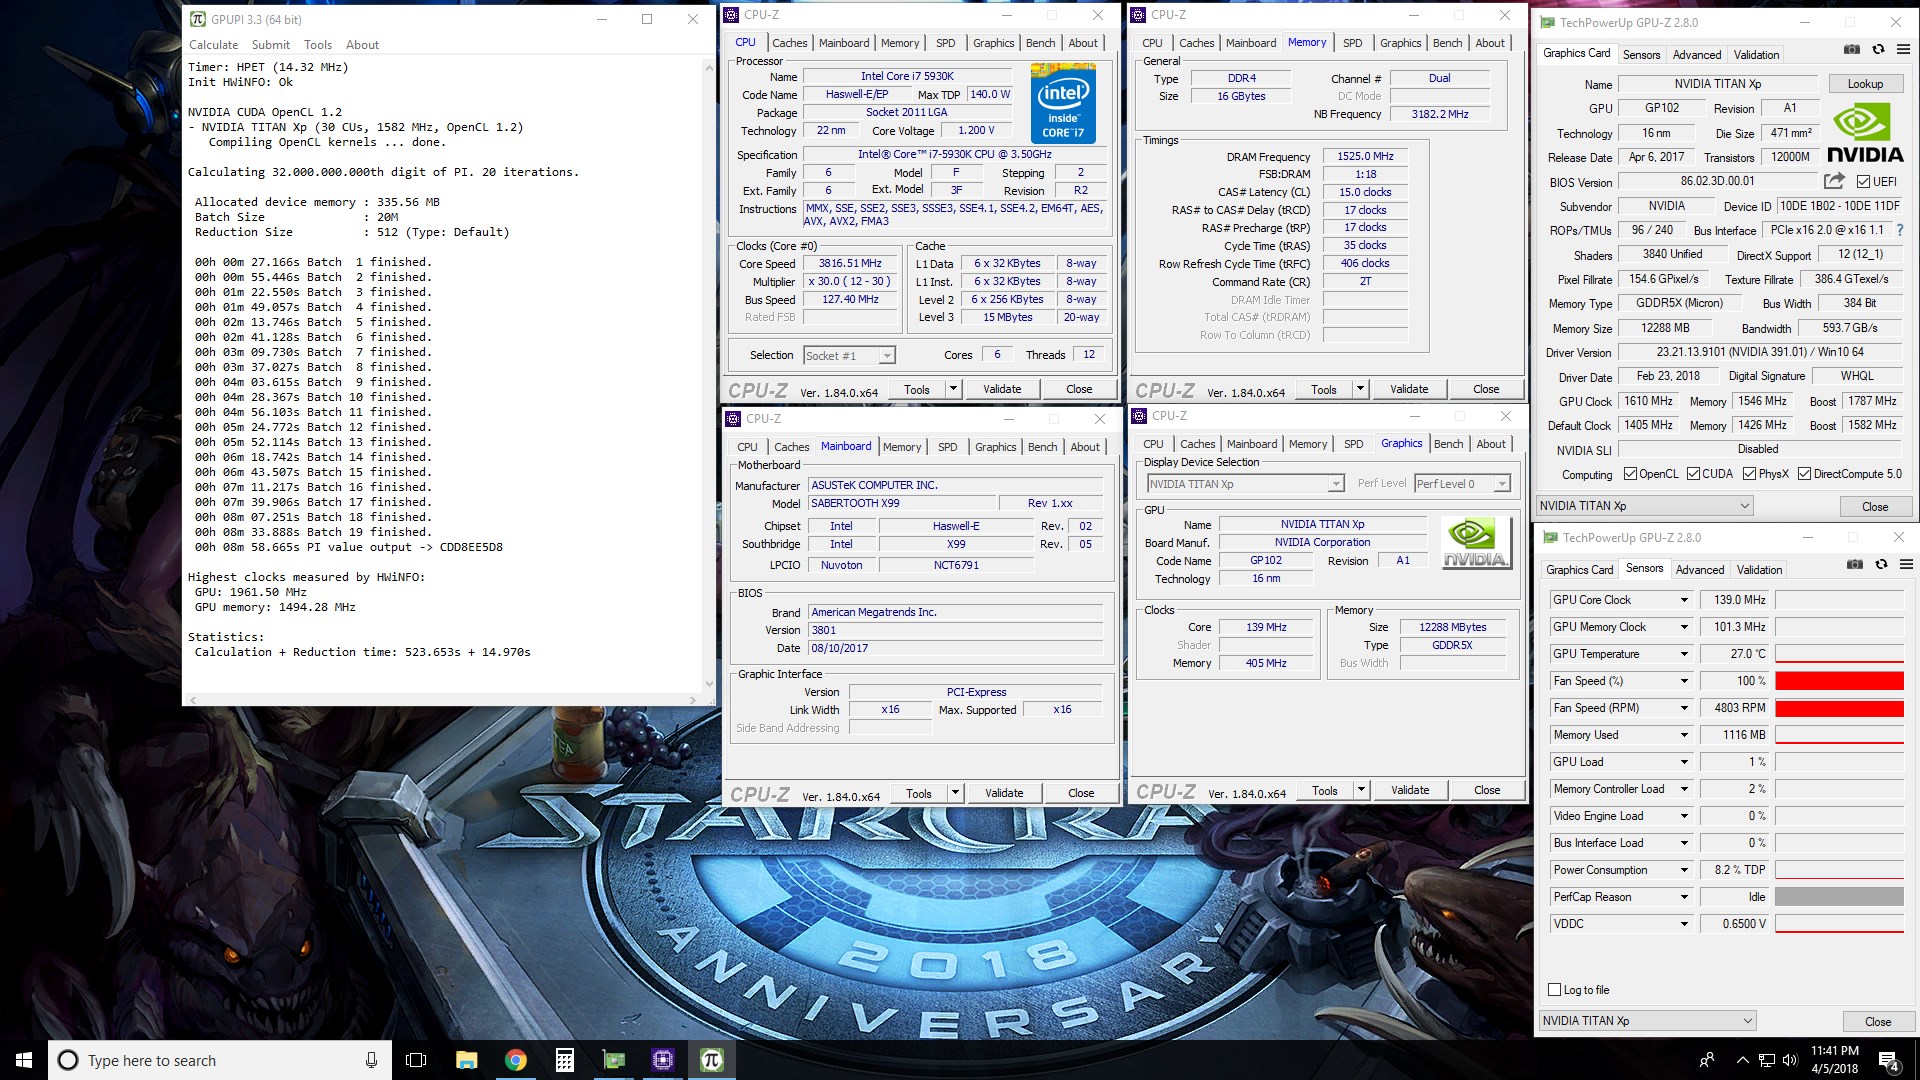This screenshot has height=1080, width=1920.
Task: Click the Intel Core i7 logo in CPU-Z
Action: (1063, 103)
